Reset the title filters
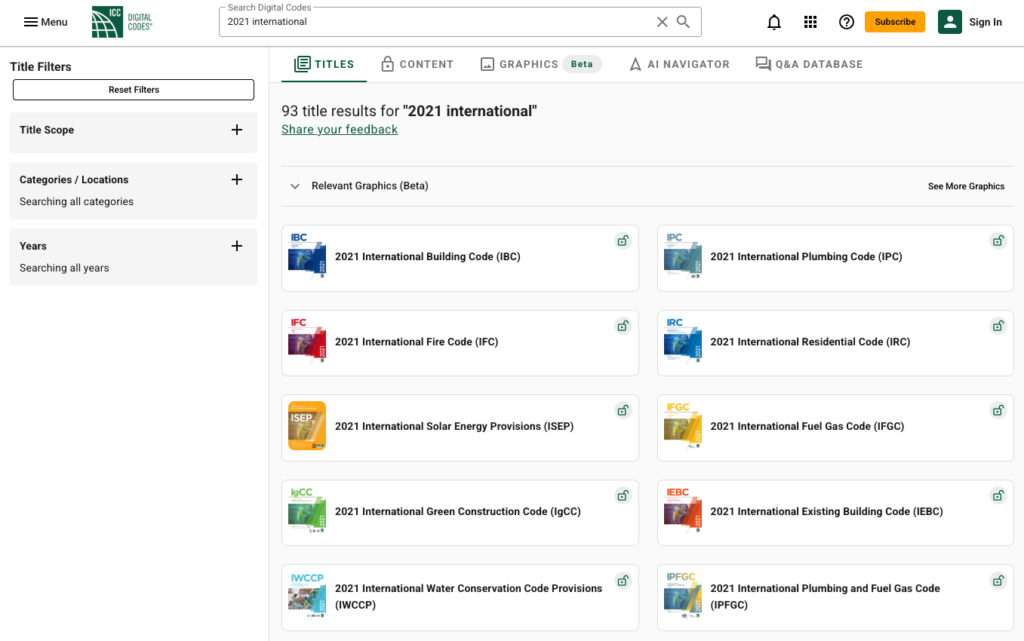 tap(133, 89)
